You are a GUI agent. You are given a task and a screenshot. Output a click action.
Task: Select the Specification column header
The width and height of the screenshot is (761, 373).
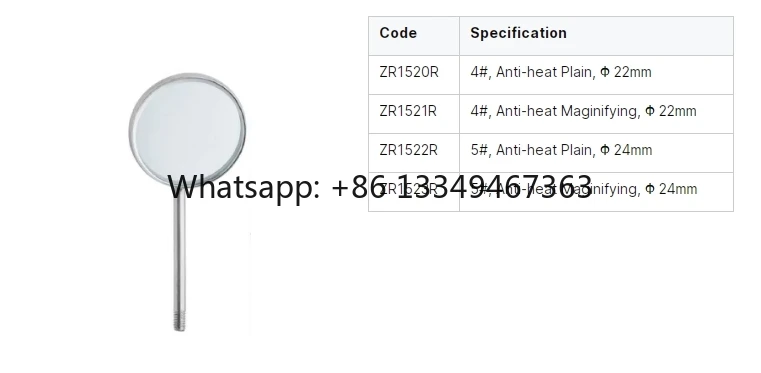pos(596,36)
